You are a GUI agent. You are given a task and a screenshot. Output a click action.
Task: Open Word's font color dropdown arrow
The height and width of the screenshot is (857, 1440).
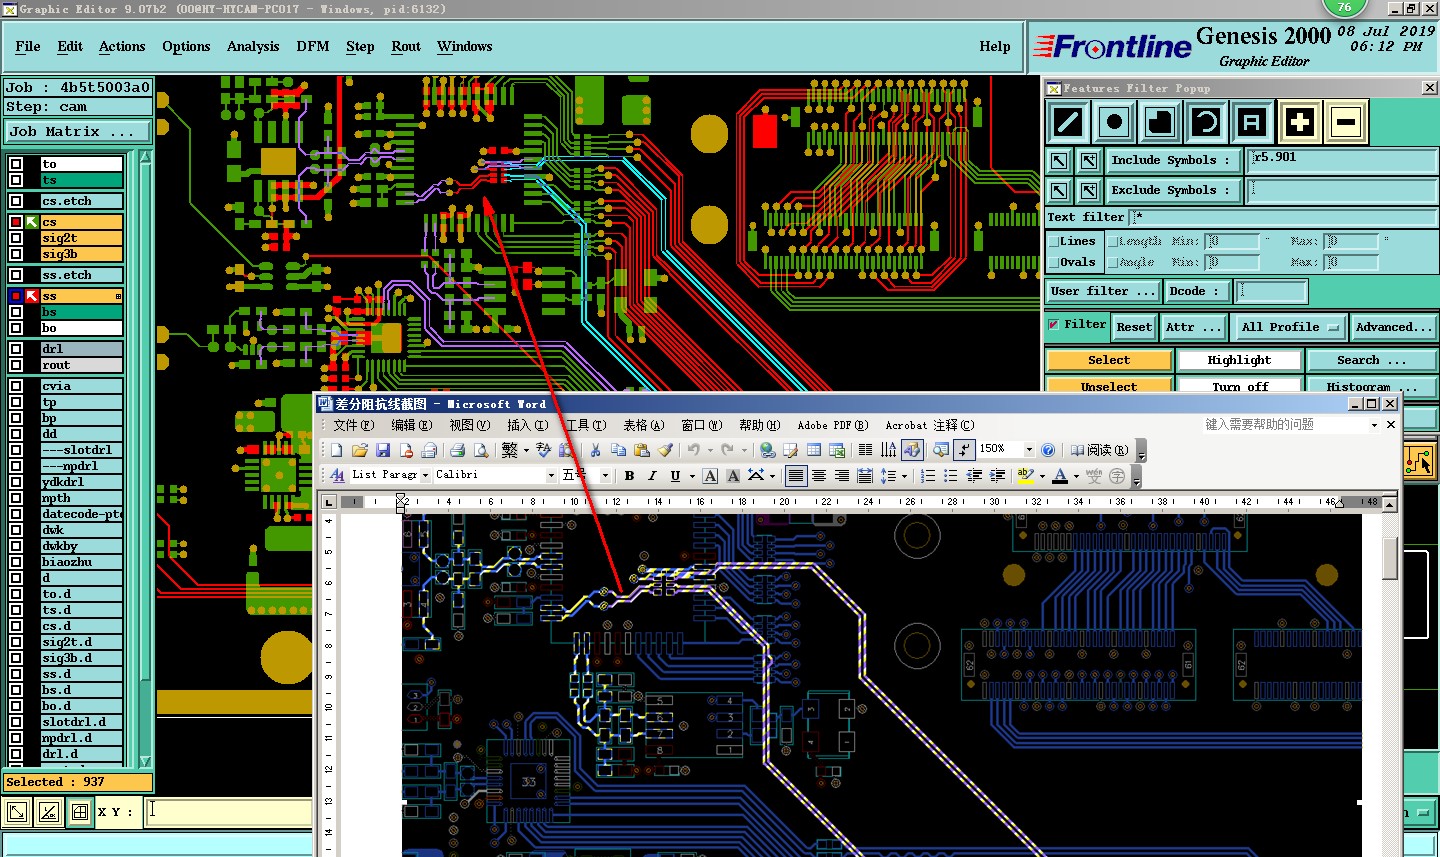(1076, 476)
